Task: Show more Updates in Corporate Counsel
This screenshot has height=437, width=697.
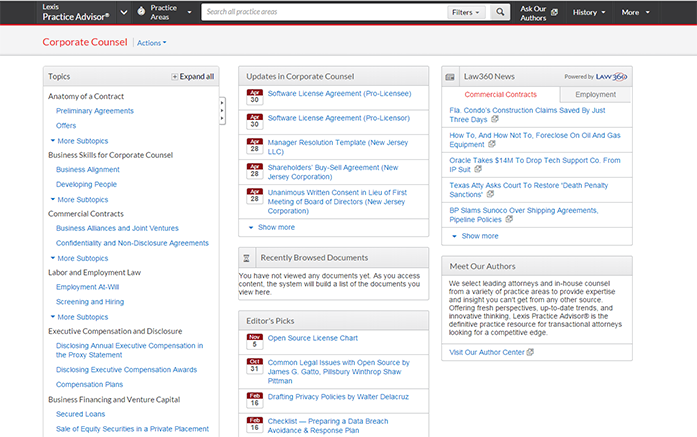Action: [272, 227]
